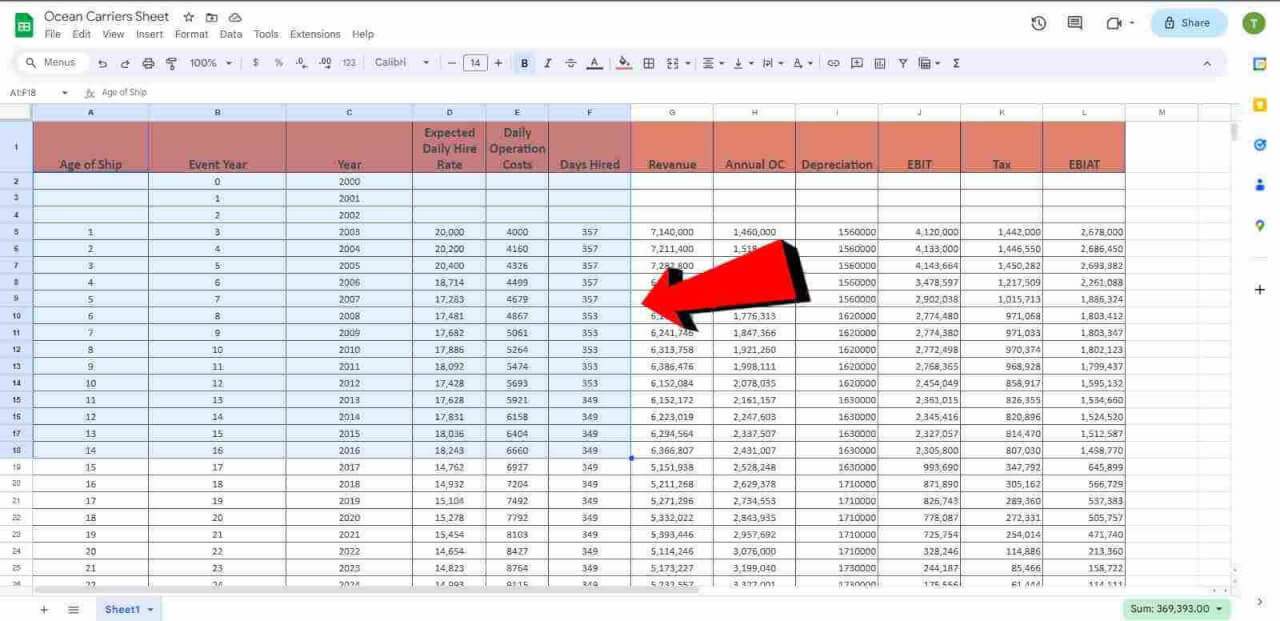The width and height of the screenshot is (1280, 621).
Task: Toggle strikethrough on the selected cells
Action: [x=570, y=62]
